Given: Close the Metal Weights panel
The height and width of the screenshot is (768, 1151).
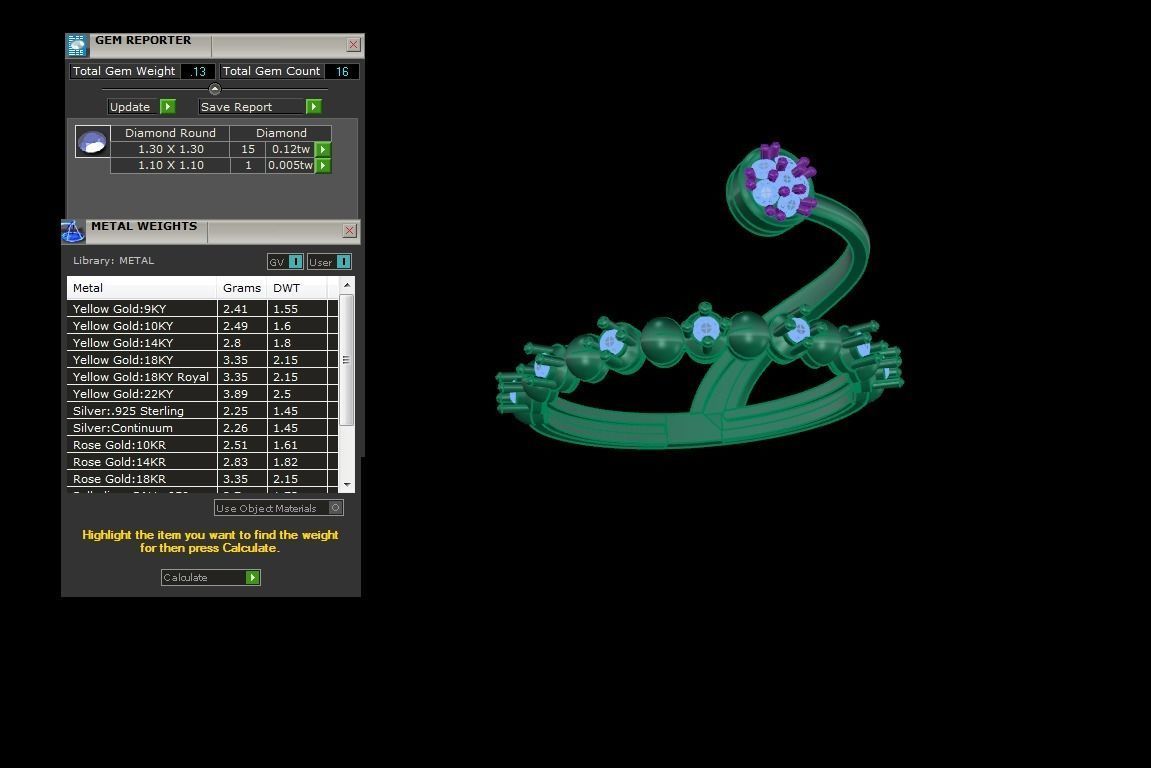Looking at the screenshot, I should (349, 231).
